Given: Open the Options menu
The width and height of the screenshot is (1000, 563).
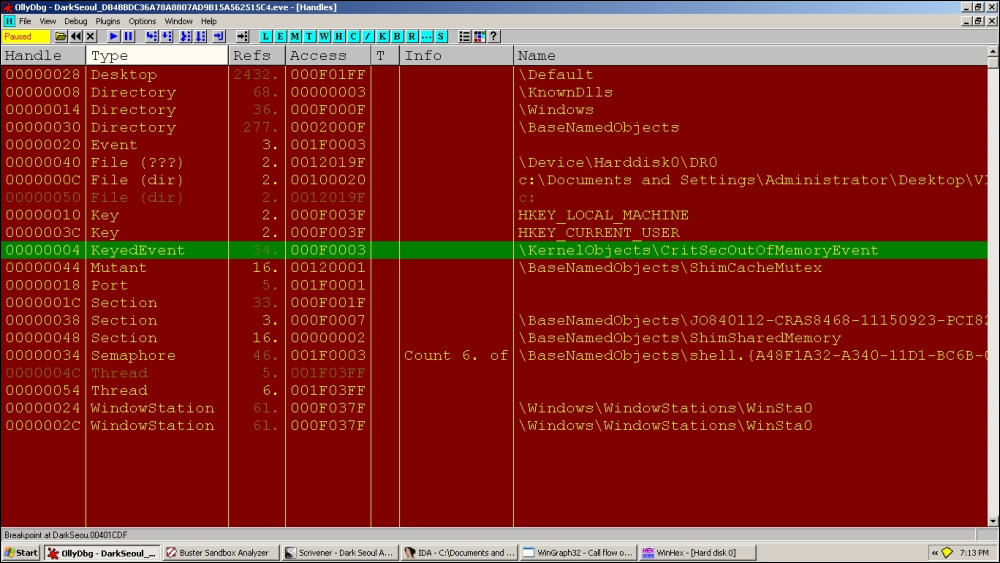Looking at the screenshot, I should point(142,21).
